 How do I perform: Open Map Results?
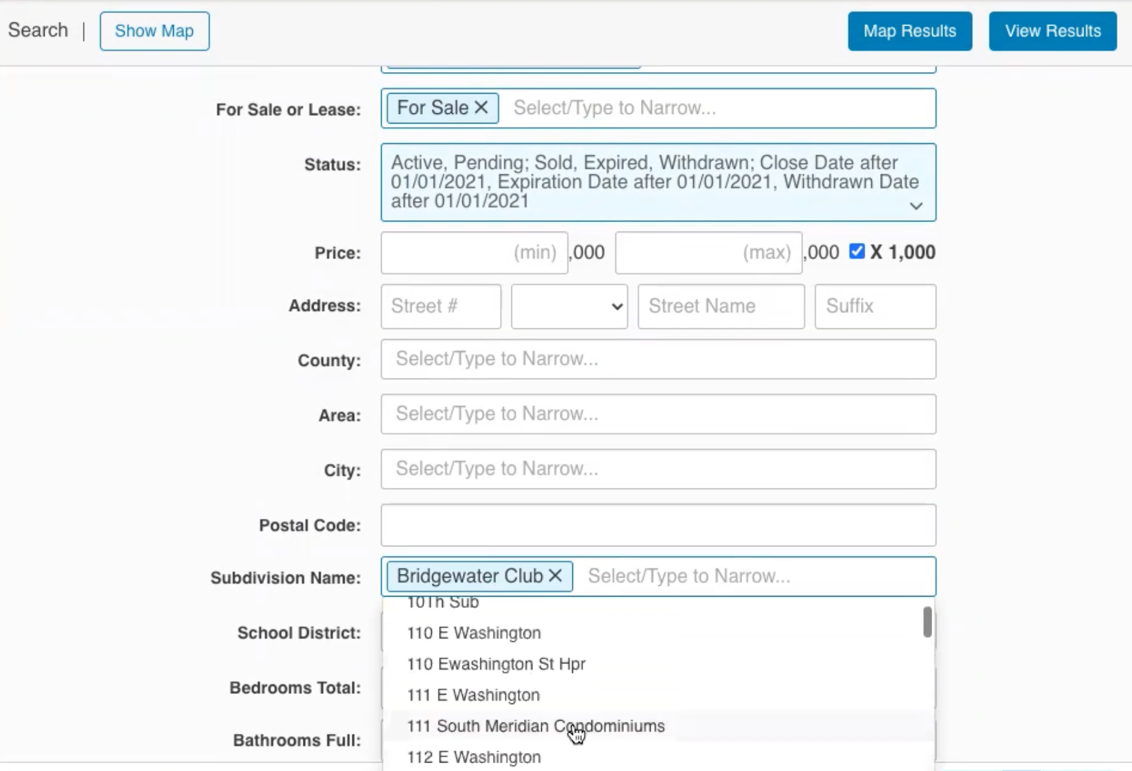tap(909, 31)
